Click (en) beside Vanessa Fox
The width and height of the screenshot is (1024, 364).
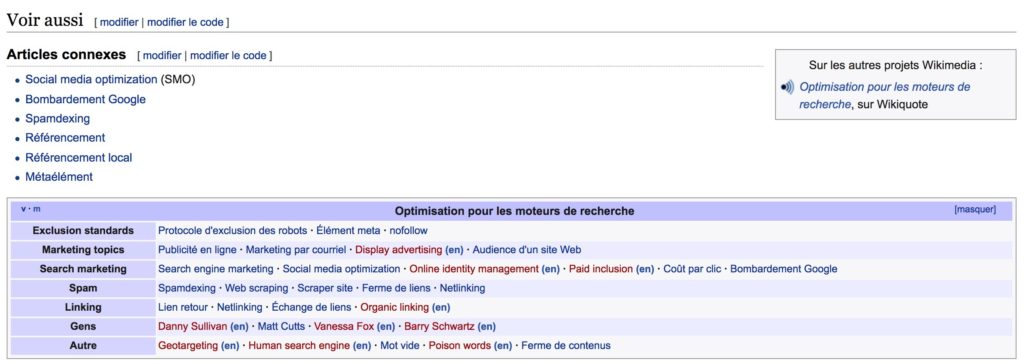click(386, 326)
